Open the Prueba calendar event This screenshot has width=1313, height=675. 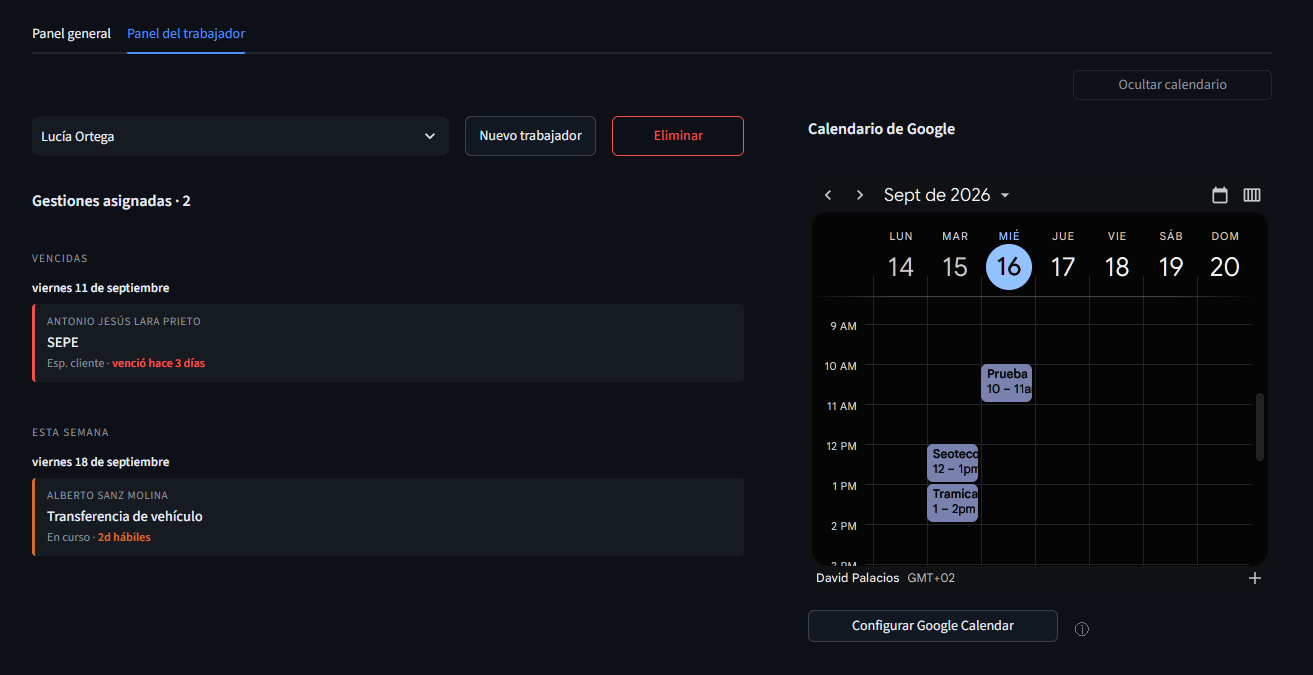[x=1007, y=383]
